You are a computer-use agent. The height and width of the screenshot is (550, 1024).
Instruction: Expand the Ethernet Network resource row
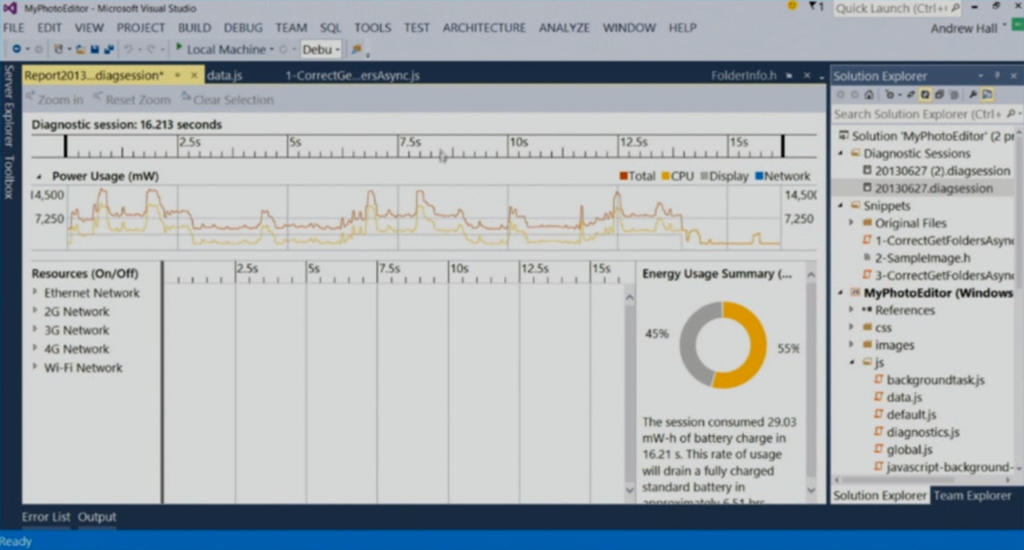tap(35, 293)
